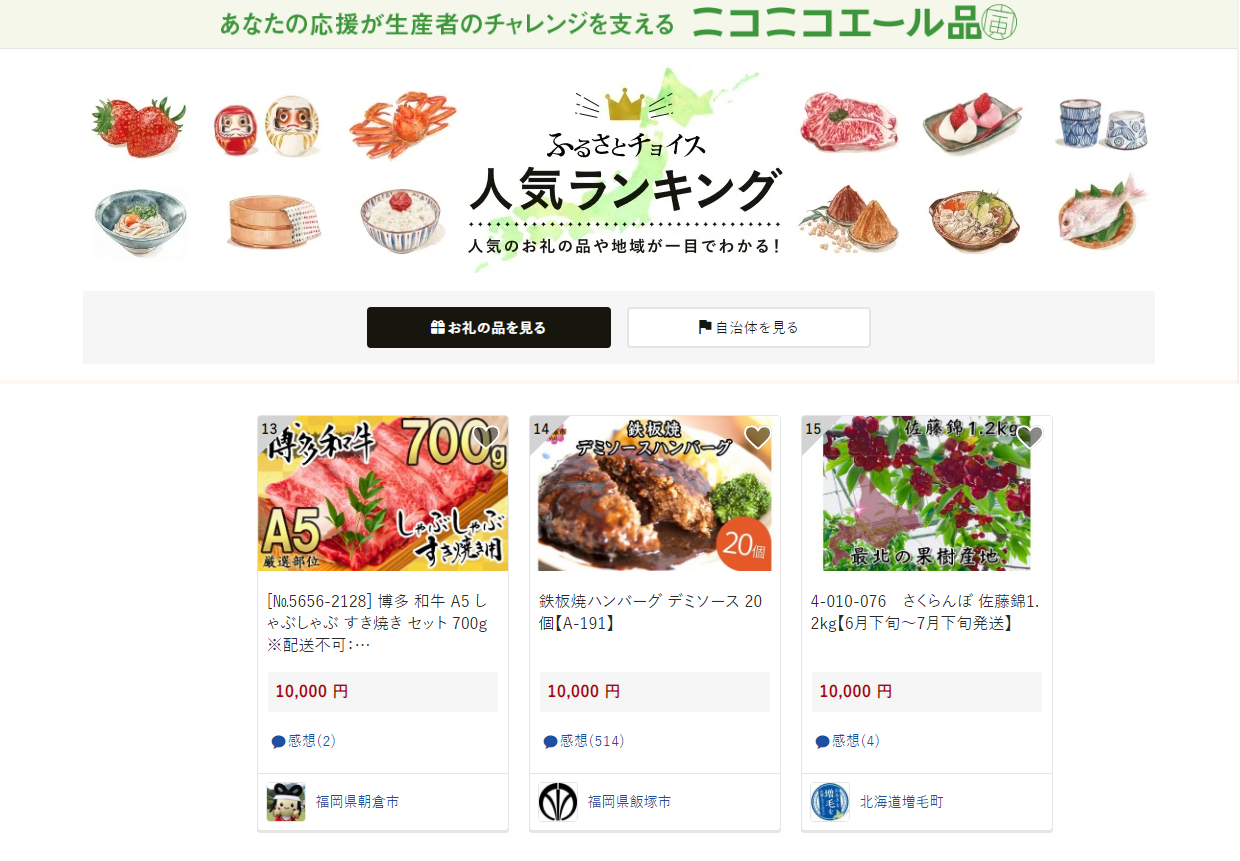1240x861 pixels.
Task: Open the 北海道増毛町 municipality link
Action: (x=901, y=802)
